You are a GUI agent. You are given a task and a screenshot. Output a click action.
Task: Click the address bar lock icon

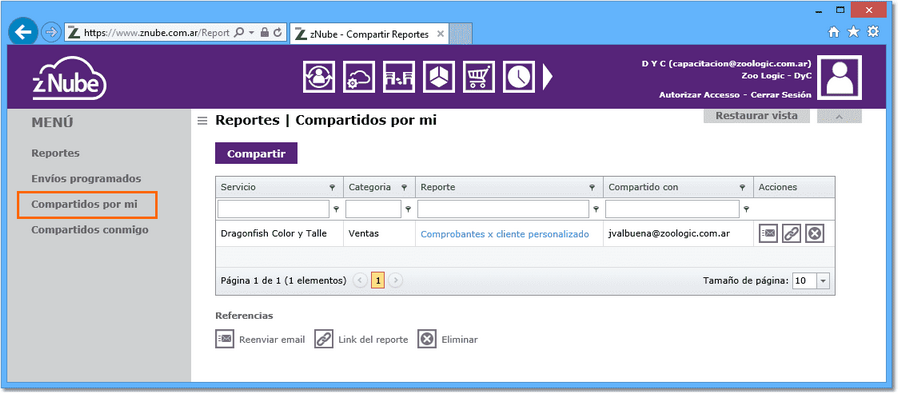265,33
